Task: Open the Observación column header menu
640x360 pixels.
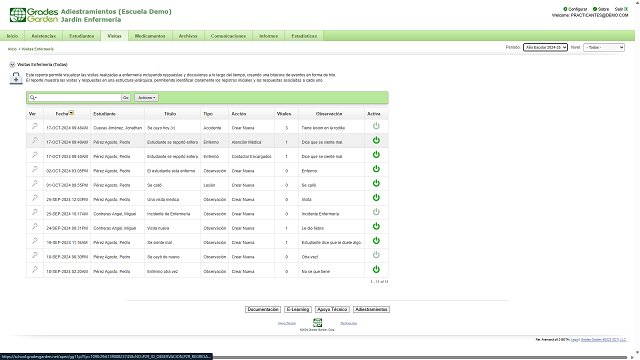Action: click(x=329, y=114)
